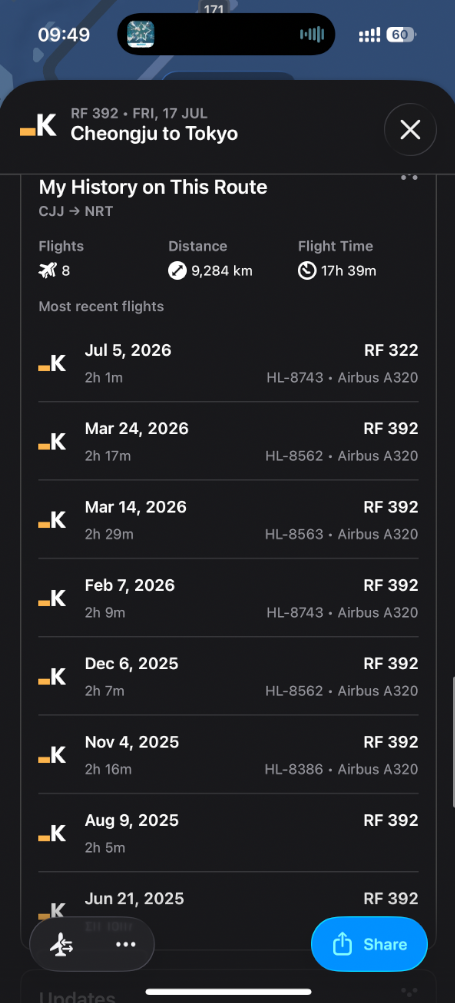Viewport: 455px width, 1003px height.
Task: Close the Cheongju to Tokyo flight panel
Action: [410, 130]
